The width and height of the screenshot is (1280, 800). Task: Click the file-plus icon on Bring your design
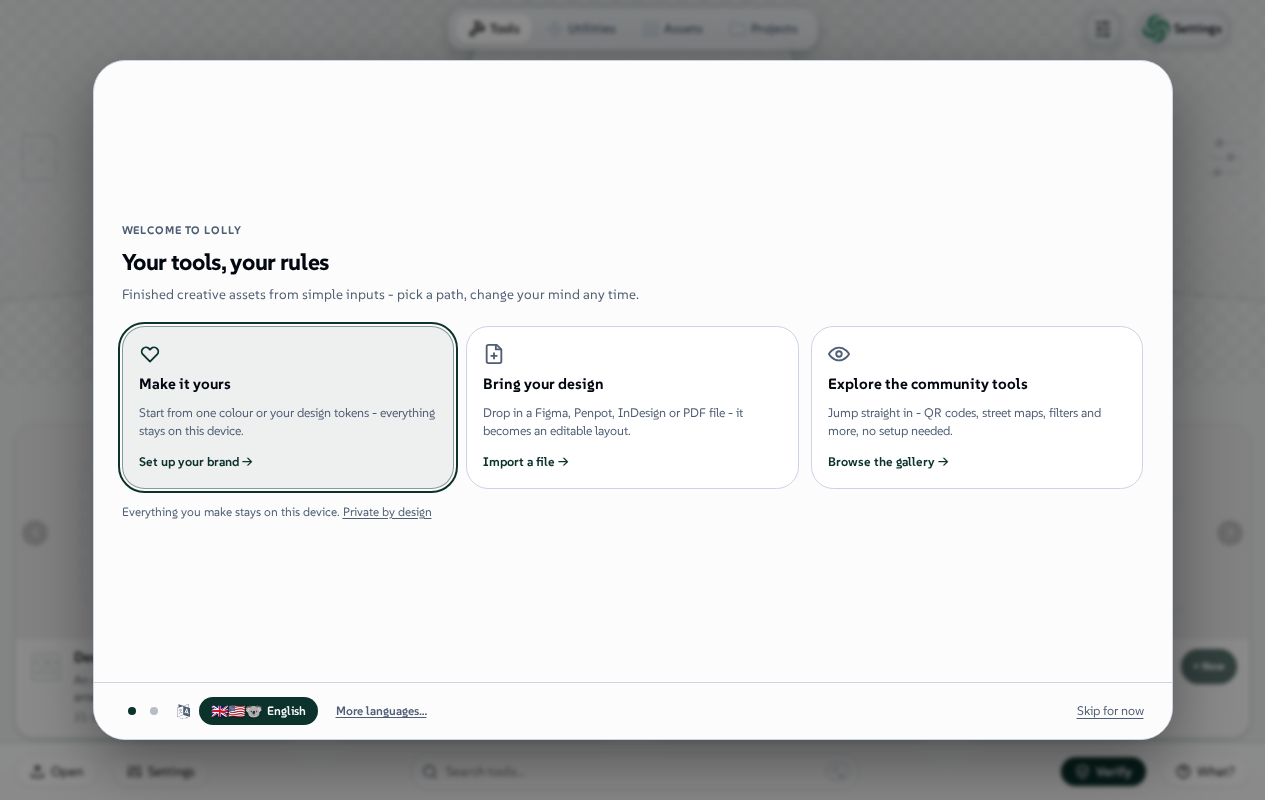pos(494,354)
